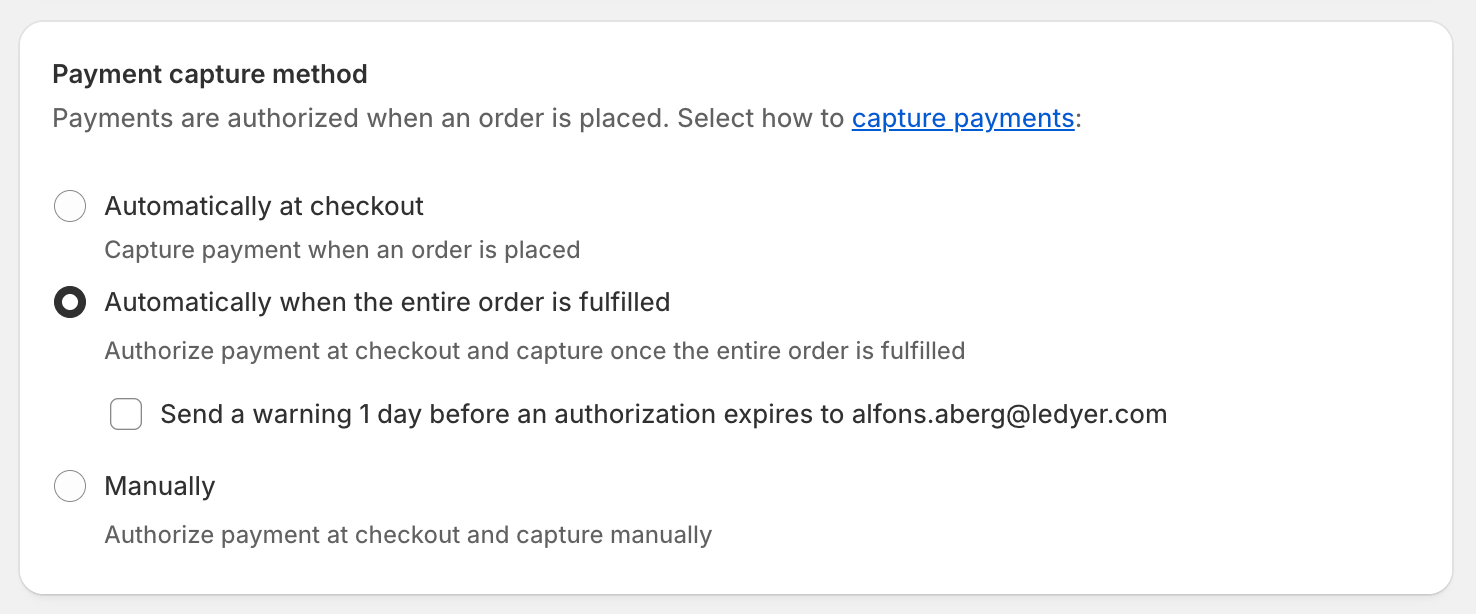Select the entire-order-fulfilled radio button

pos(70,303)
